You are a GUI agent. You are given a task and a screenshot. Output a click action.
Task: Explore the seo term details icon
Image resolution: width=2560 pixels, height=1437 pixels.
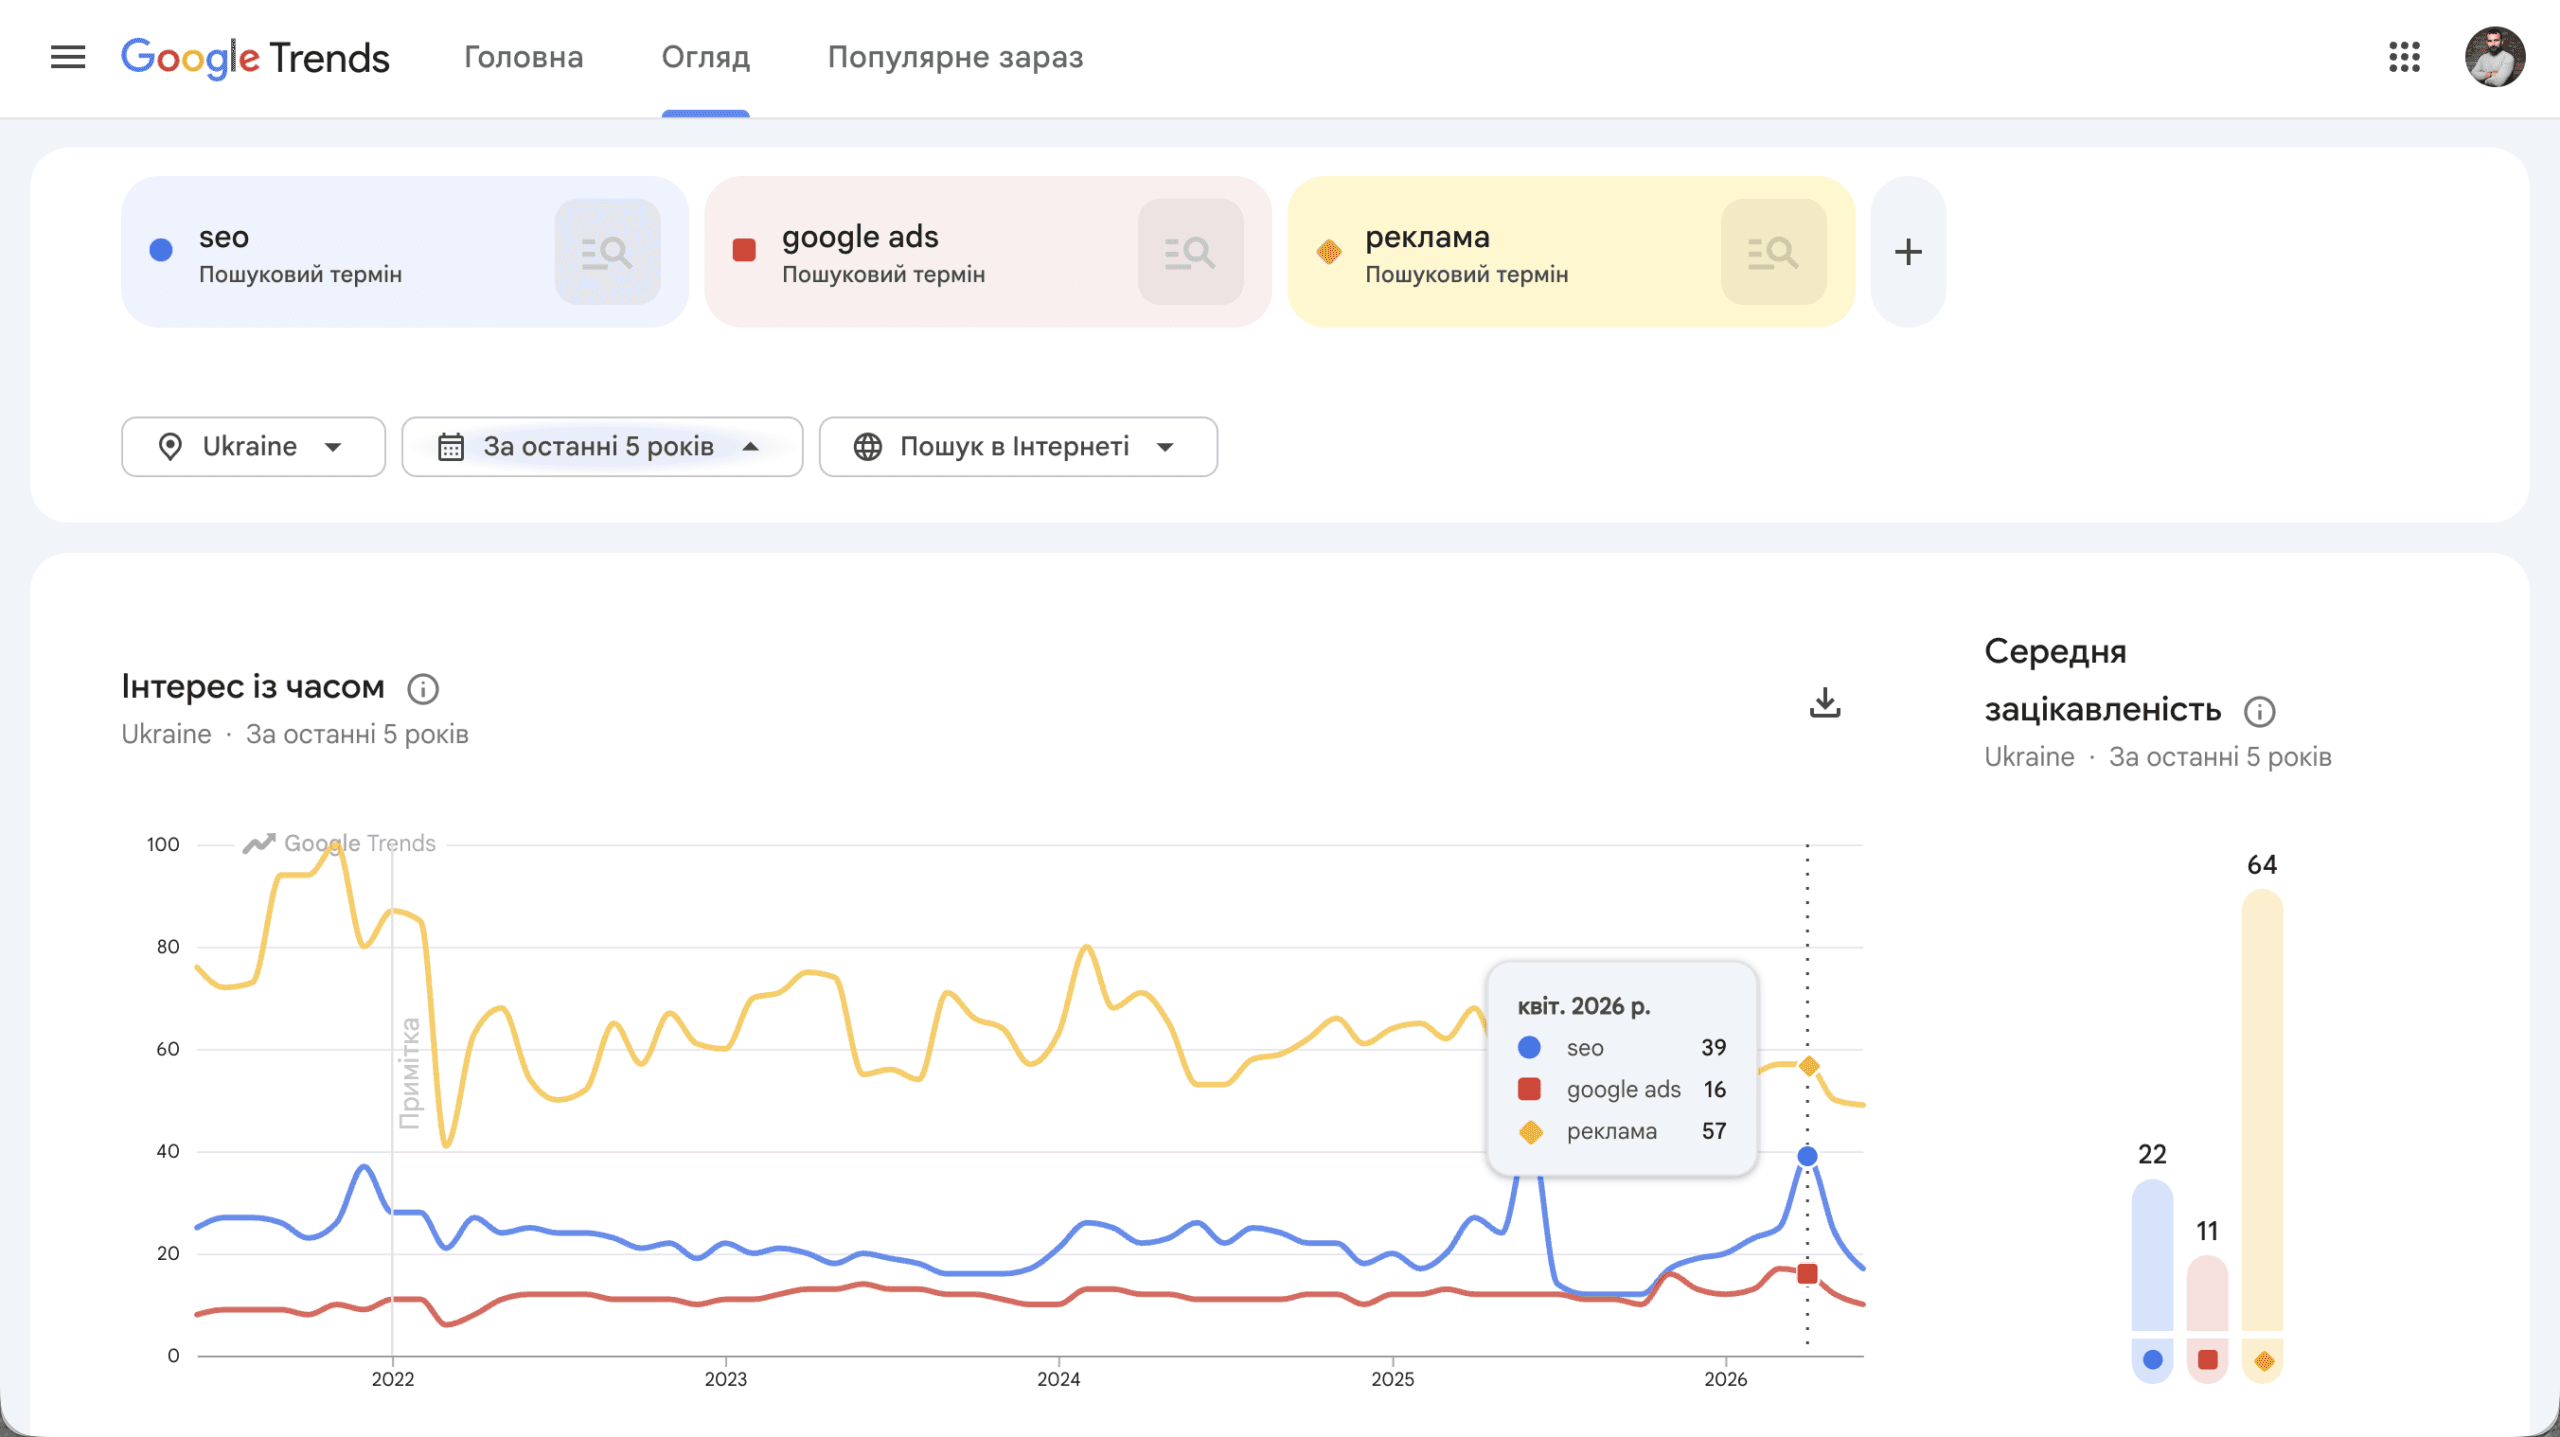[x=607, y=252]
